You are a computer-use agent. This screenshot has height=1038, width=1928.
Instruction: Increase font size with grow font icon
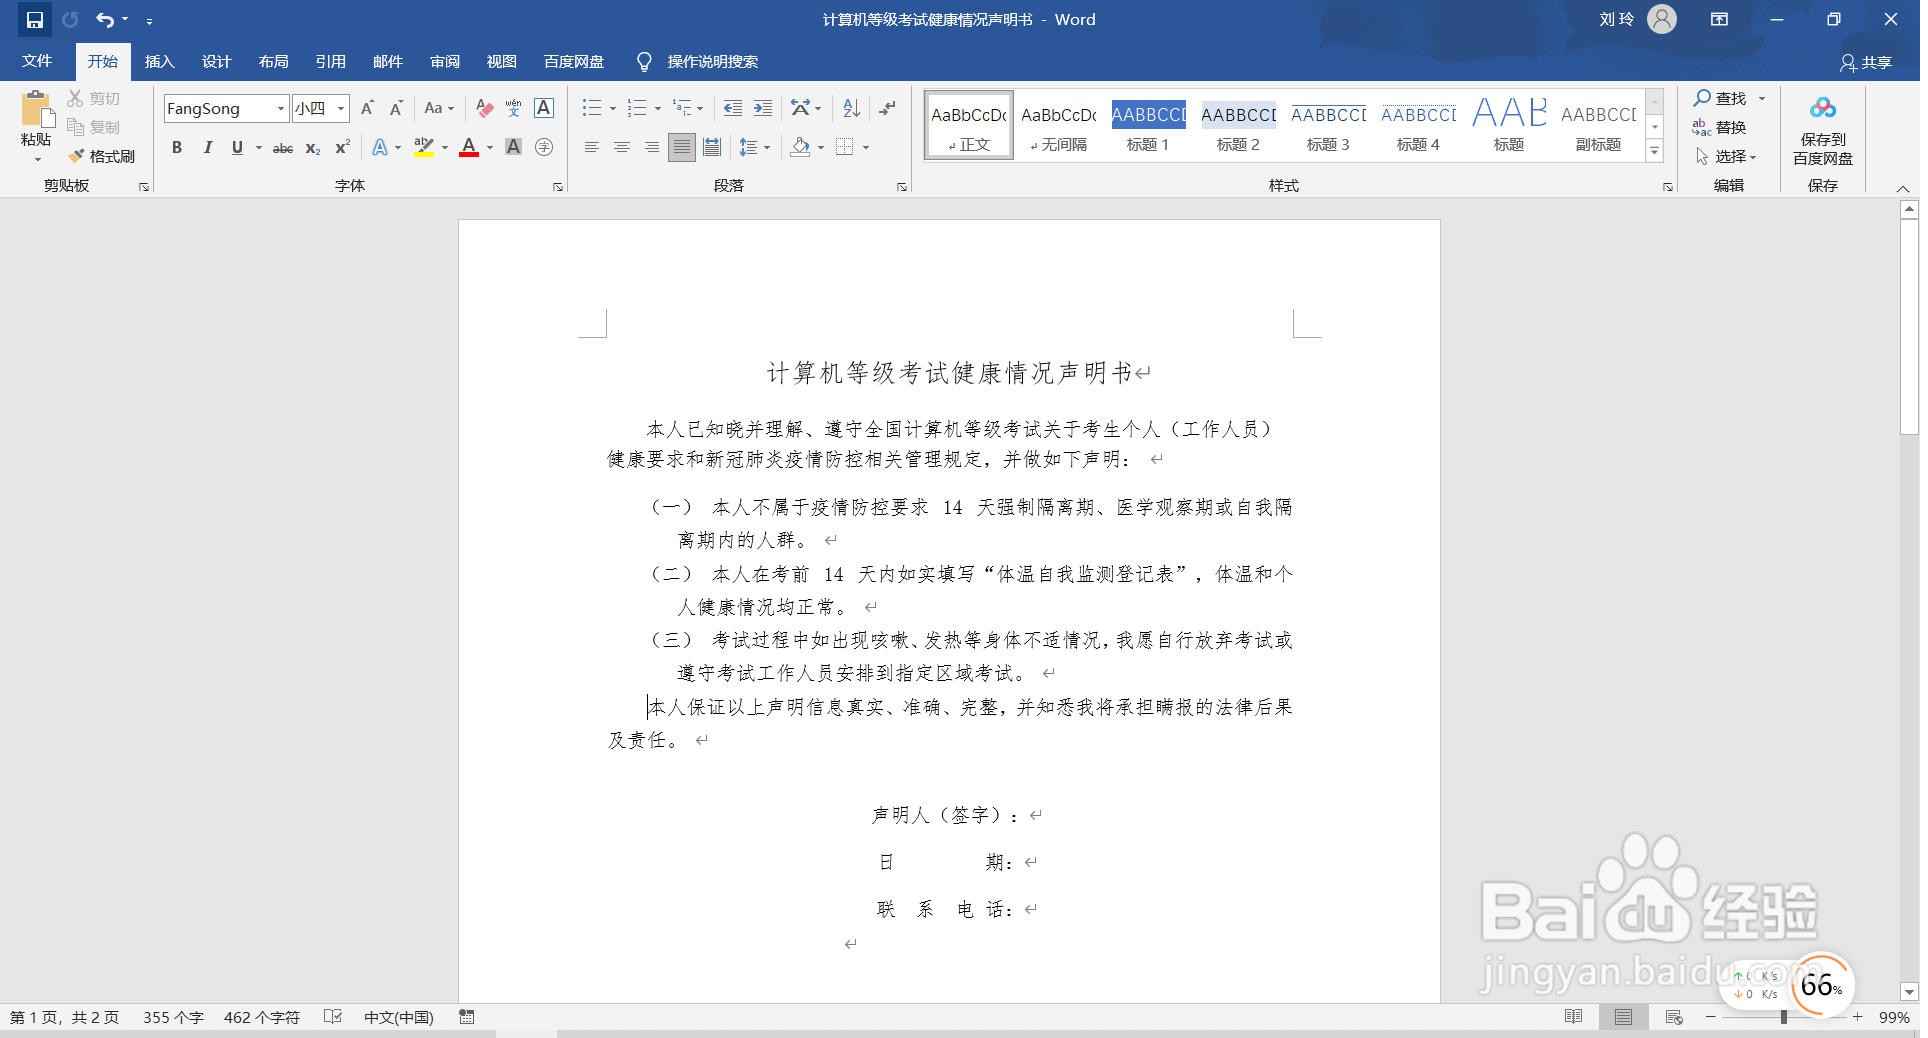click(x=367, y=108)
